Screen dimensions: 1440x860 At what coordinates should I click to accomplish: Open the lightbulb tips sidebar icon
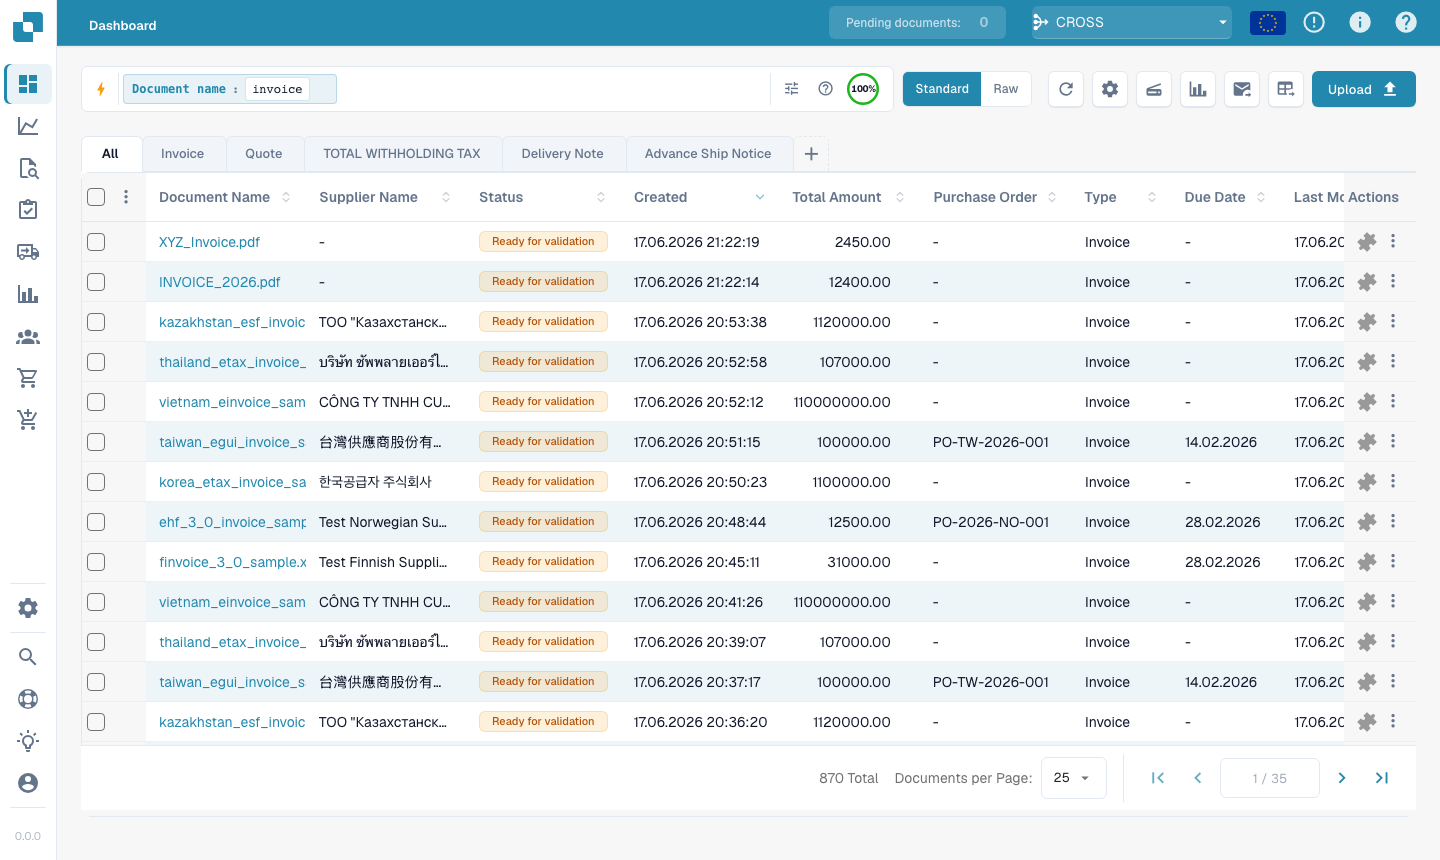(x=28, y=741)
